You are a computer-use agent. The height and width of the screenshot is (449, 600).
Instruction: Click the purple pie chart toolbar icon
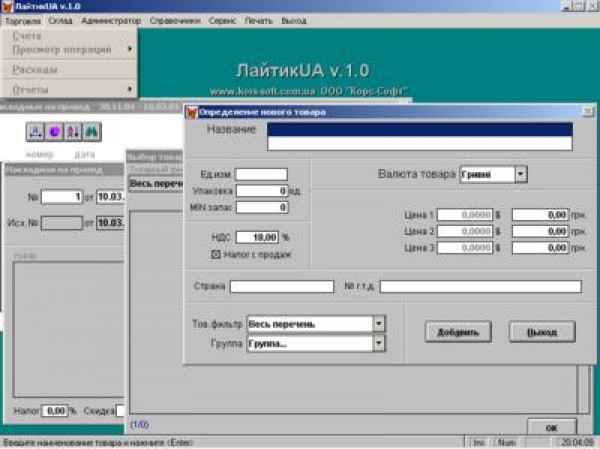click(x=53, y=130)
